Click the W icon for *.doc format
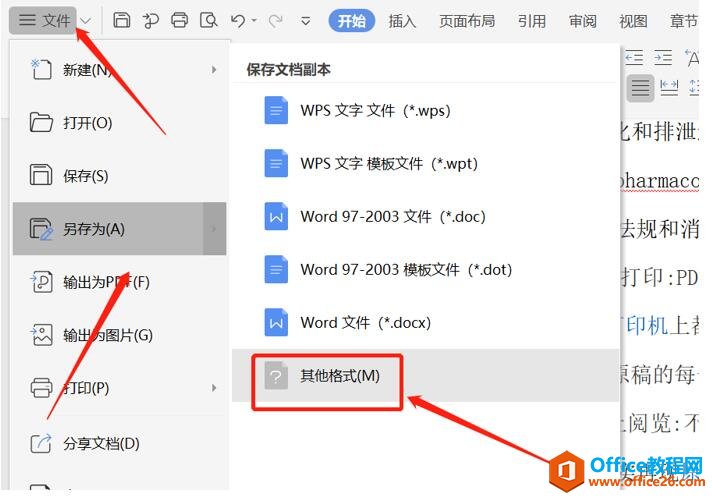Screen dimensions: 712x499 coord(276,217)
